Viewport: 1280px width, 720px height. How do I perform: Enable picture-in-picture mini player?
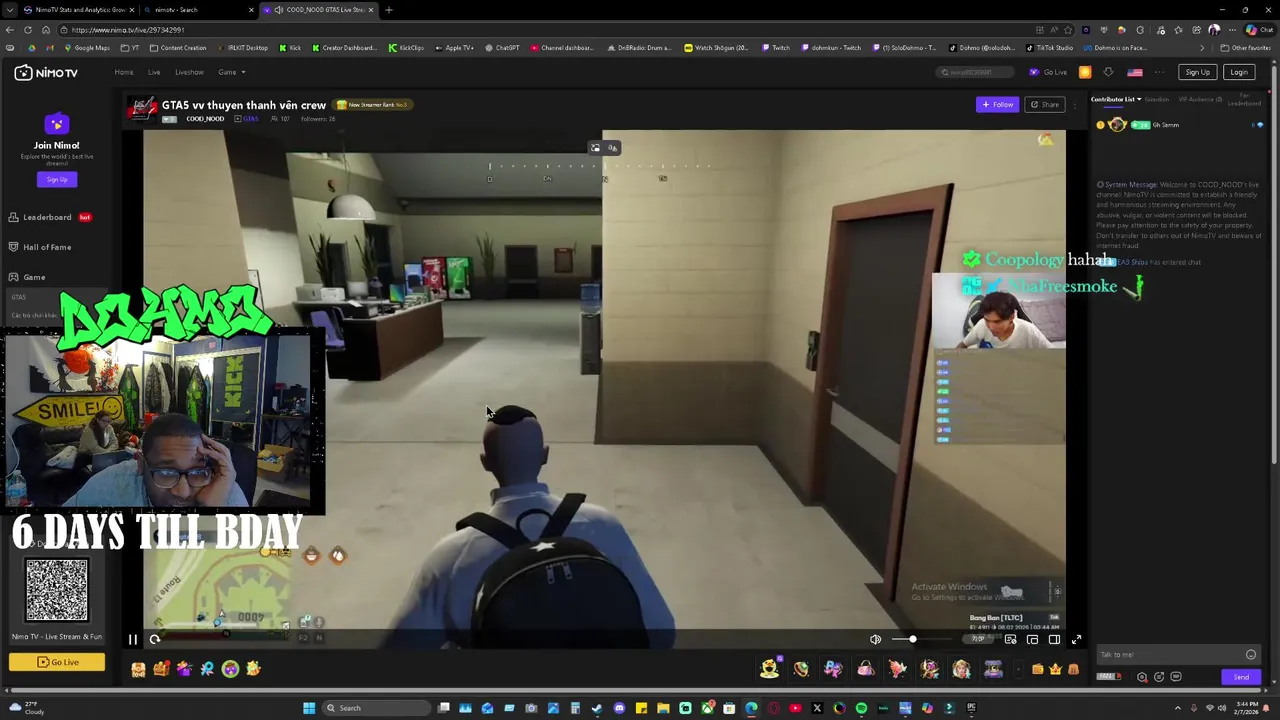1032,639
